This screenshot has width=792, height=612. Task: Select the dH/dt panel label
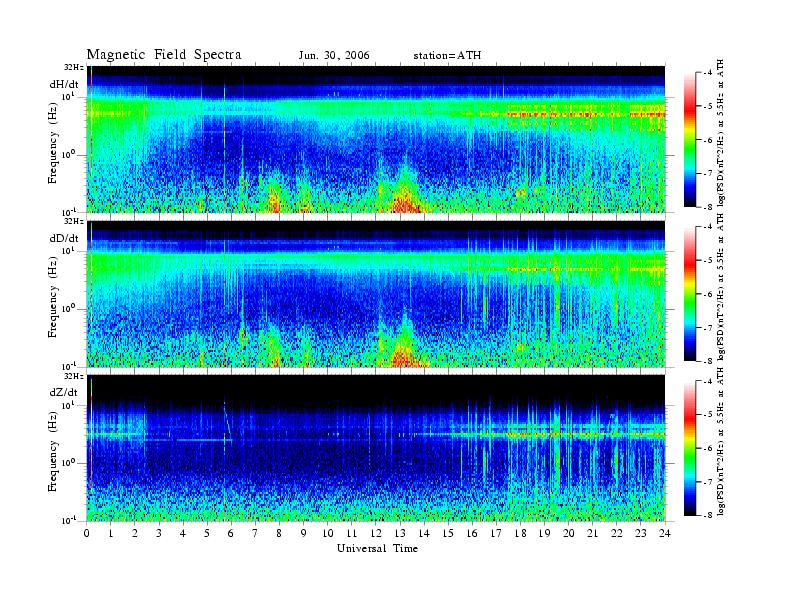[x=64, y=84]
